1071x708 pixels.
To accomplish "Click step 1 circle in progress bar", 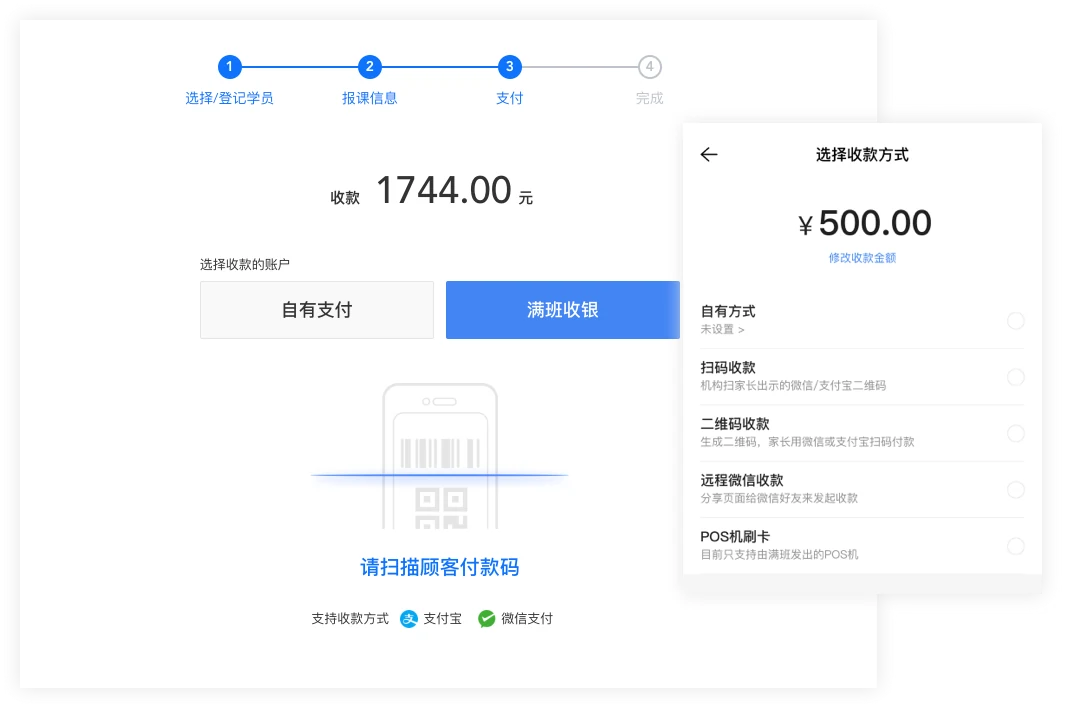I will click(230, 67).
